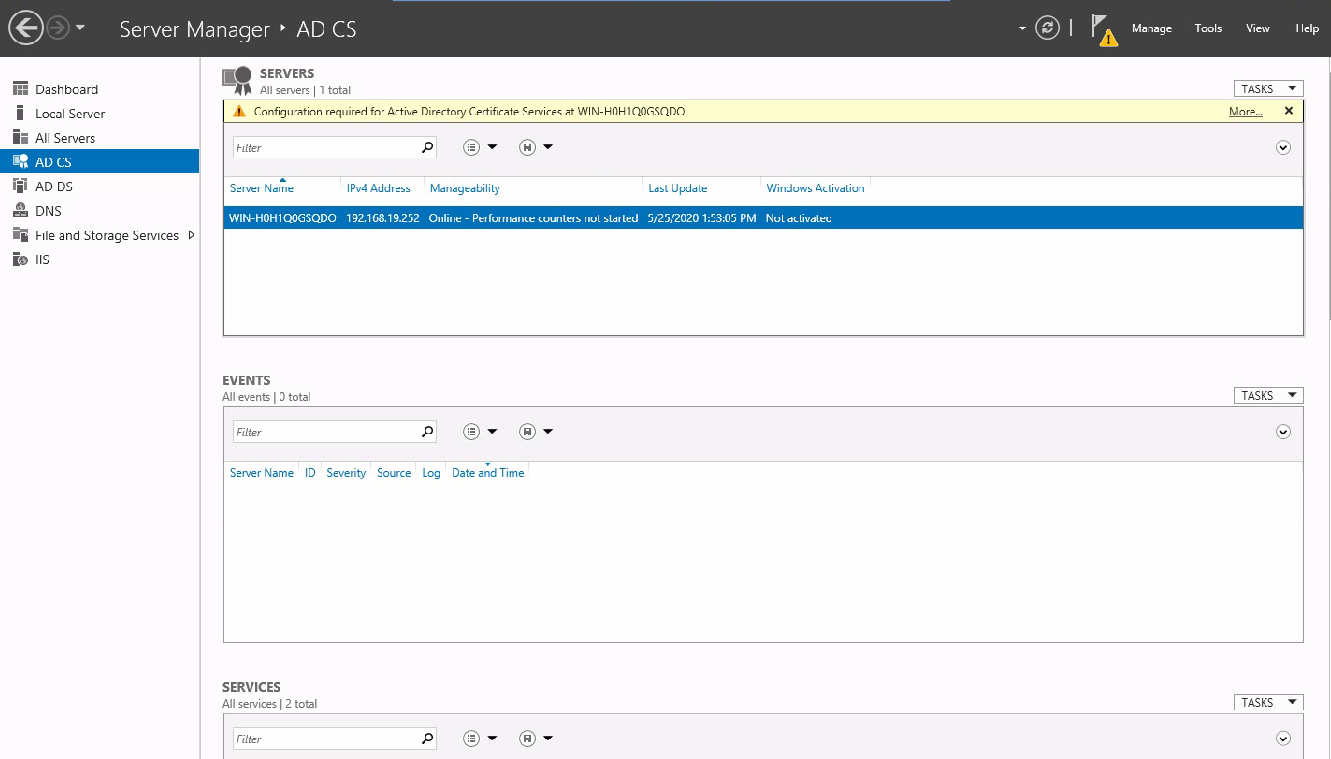This screenshot has width=1331, height=759.
Task: Click the Dashboard grid icon
Action: (20, 89)
